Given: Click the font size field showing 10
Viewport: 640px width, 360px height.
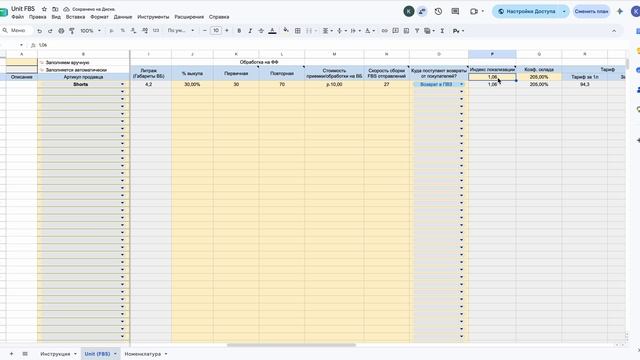Looking at the screenshot, I should point(216,31).
